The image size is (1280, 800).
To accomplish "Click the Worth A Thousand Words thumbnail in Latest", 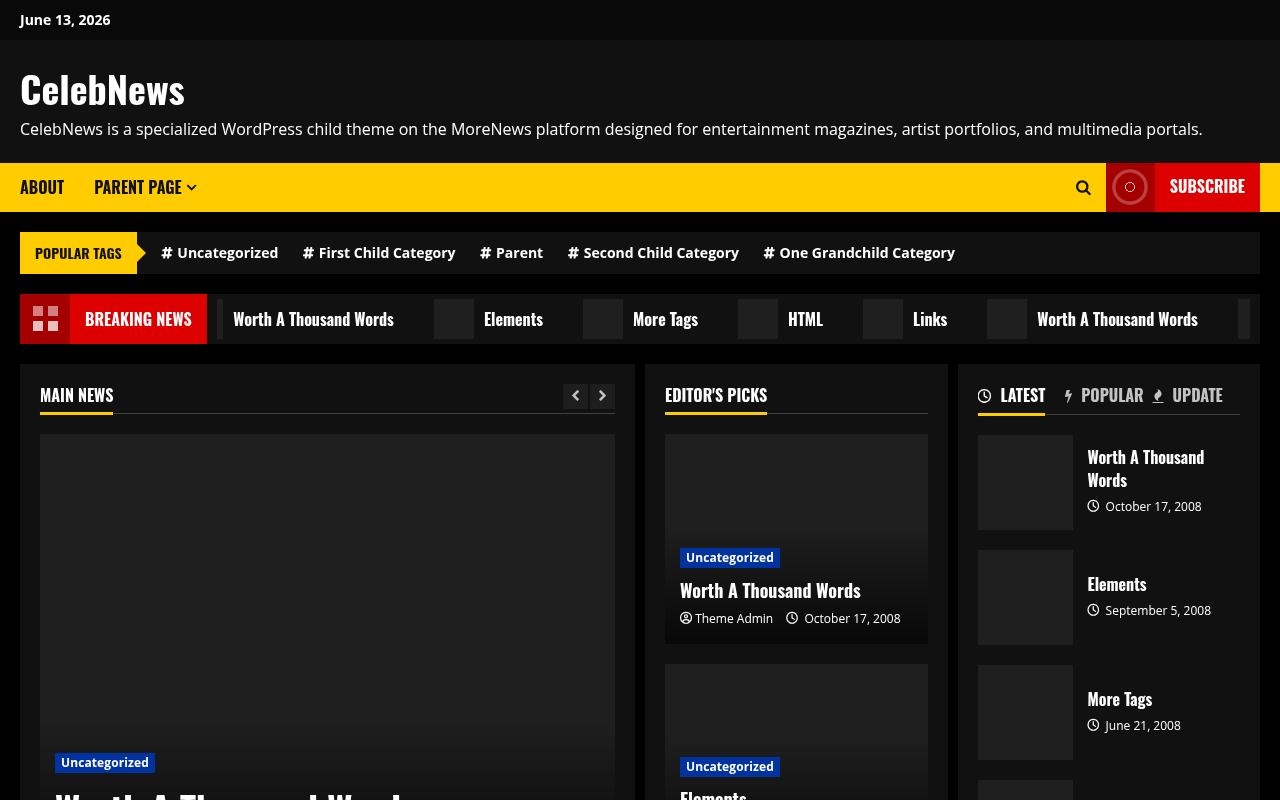I will point(1025,482).
